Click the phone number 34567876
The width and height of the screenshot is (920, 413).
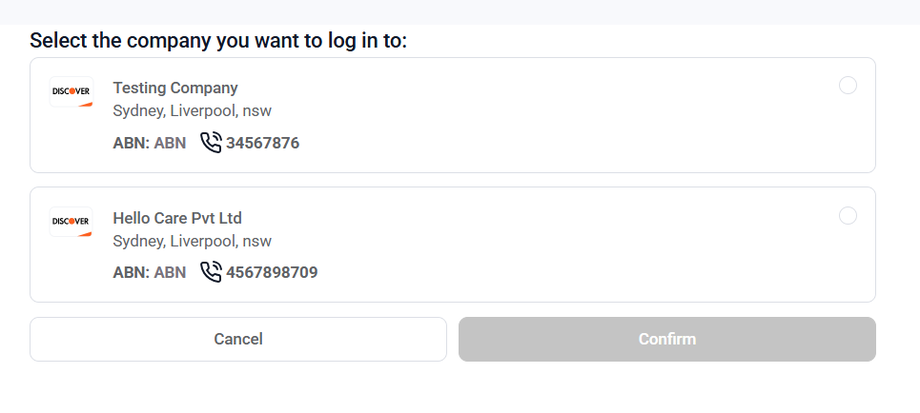coord(262,143)
